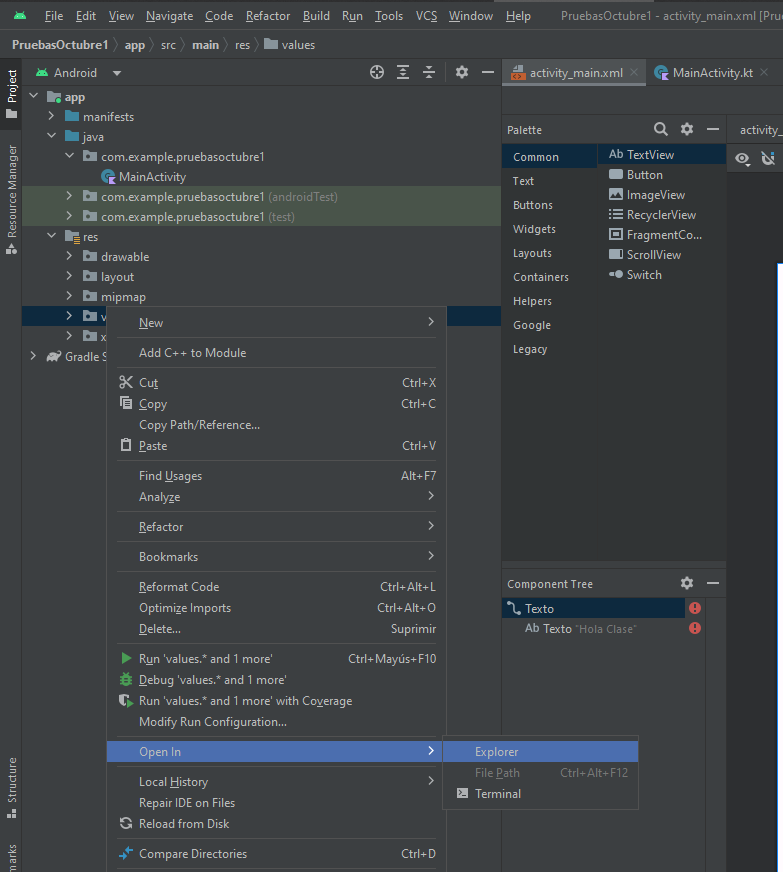Hide the Palette panel with minus icon

[x=713, y=129]
